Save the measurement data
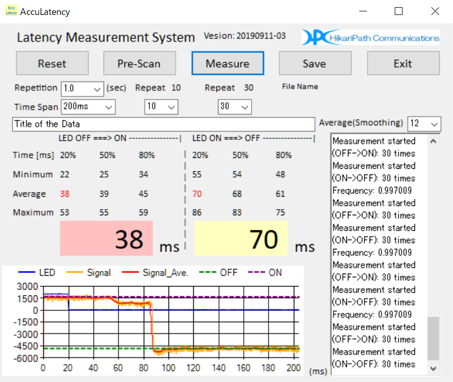Image resolution: width=453 pixels, height=382 pixels. coord(315,63)
